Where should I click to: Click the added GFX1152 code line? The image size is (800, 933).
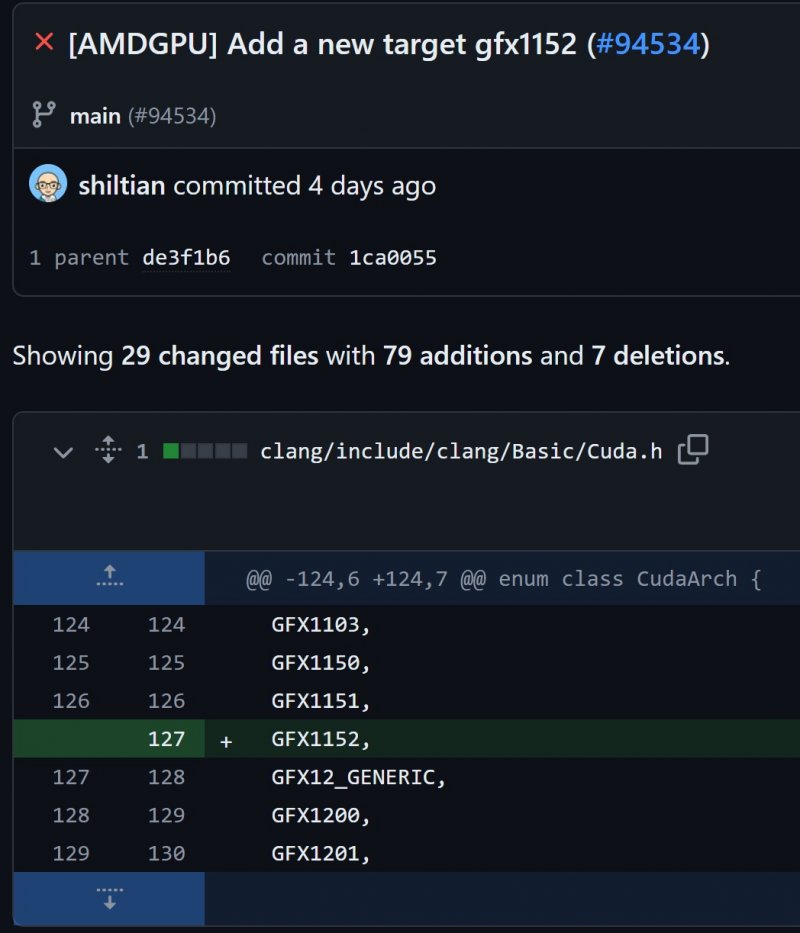[320, 739]
